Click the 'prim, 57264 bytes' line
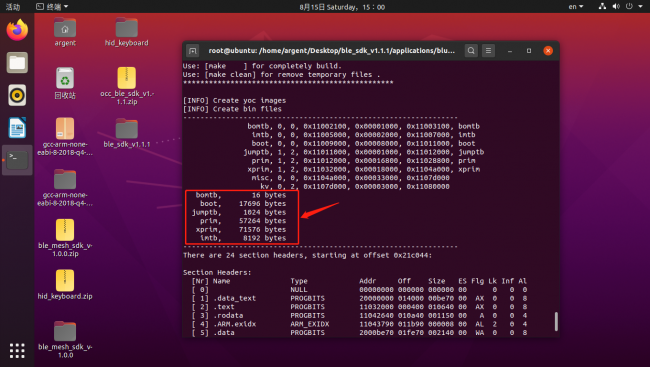Image resolution: width=650 pixels, height=367 pixels. tap(243, 221)
